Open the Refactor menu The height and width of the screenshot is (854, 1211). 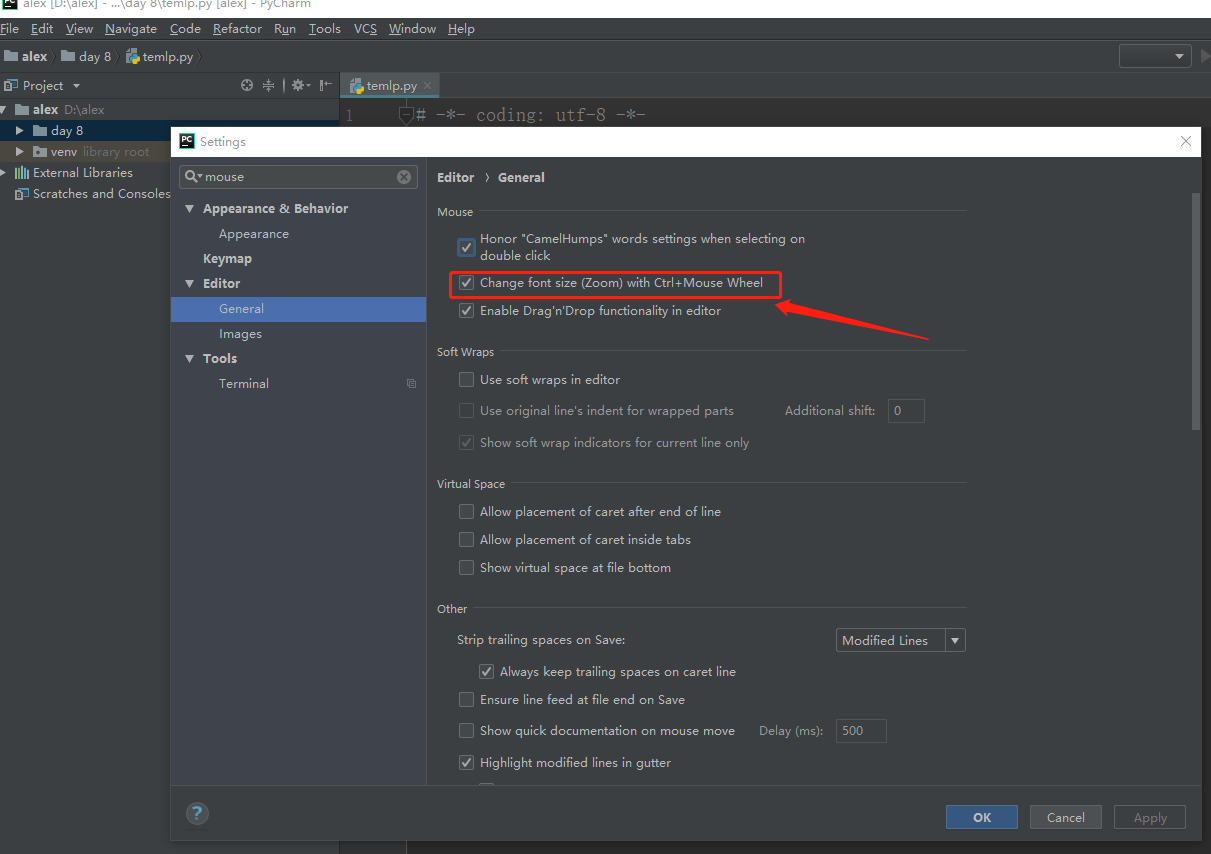coord(237,29)
